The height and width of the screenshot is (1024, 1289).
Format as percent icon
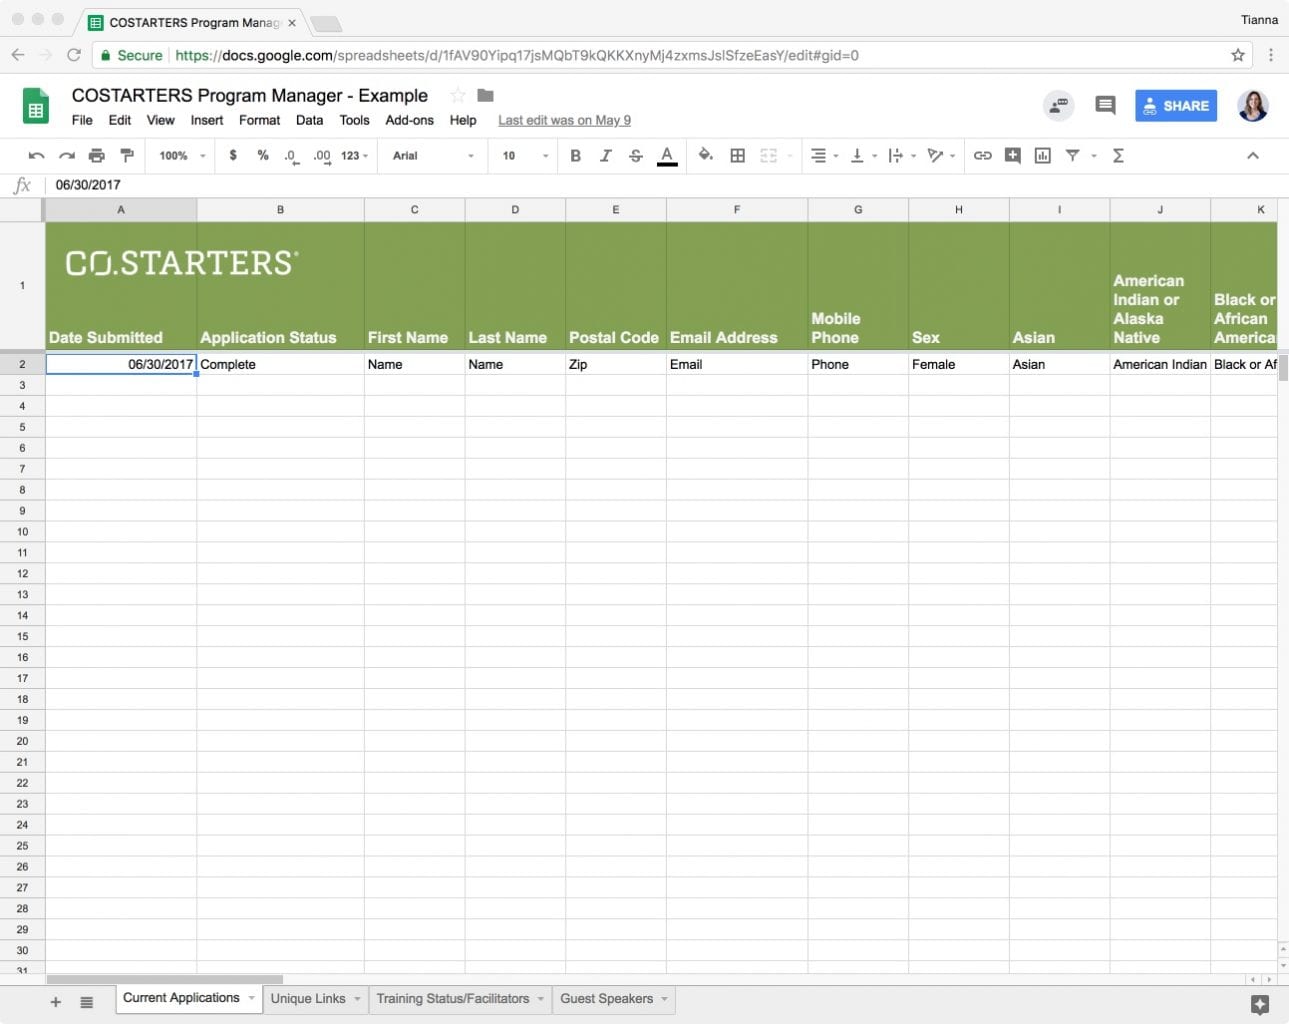click(263, 156)
